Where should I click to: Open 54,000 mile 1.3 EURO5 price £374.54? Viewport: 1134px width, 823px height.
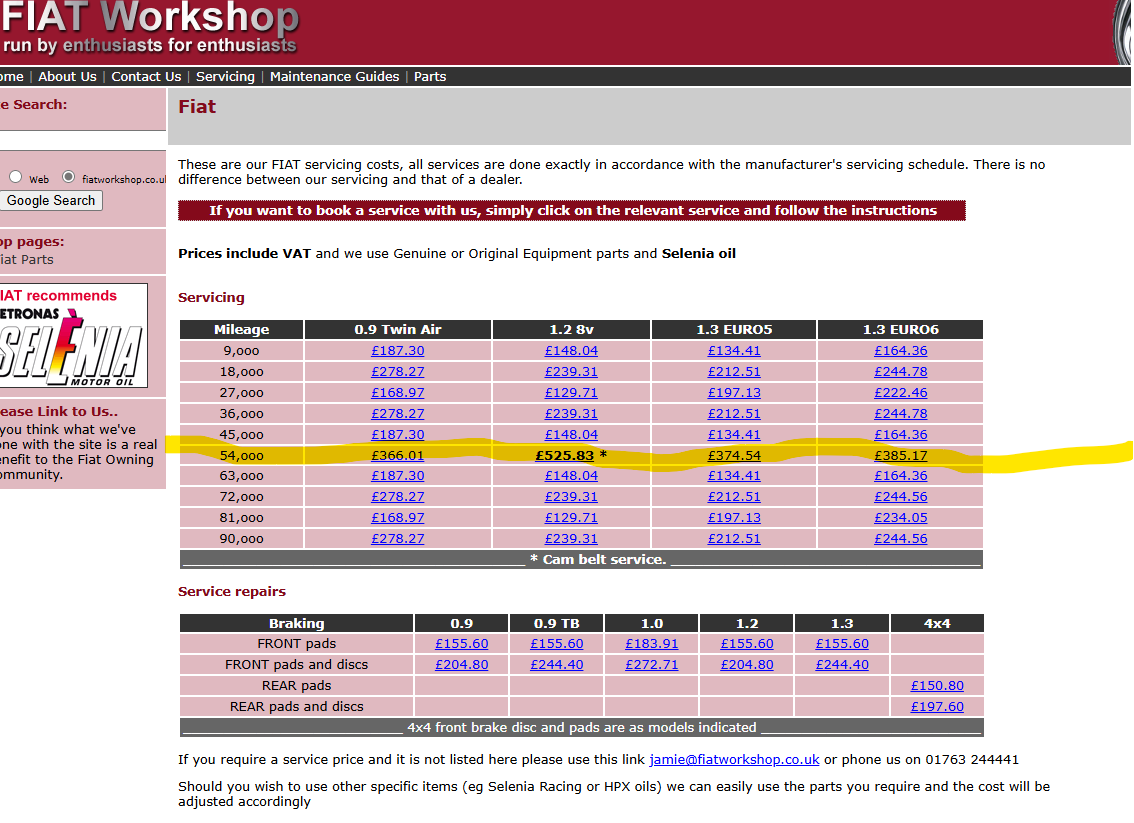pyautogui.click(x=734, y=456)
